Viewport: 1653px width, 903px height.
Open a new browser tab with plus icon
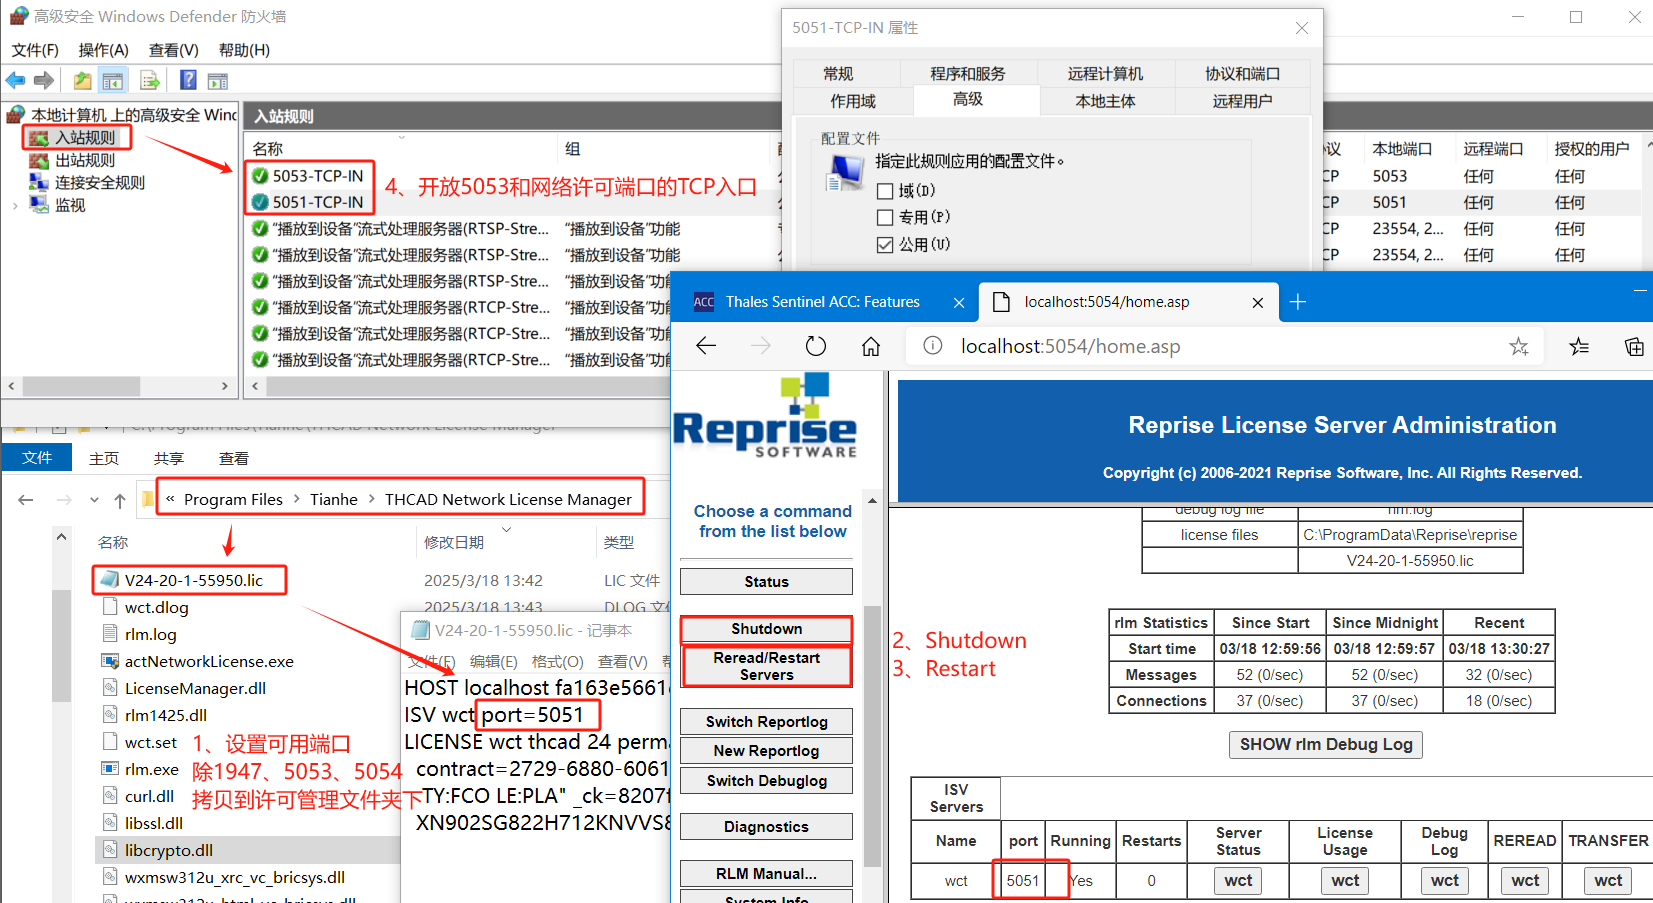[x=1298, y=302]
